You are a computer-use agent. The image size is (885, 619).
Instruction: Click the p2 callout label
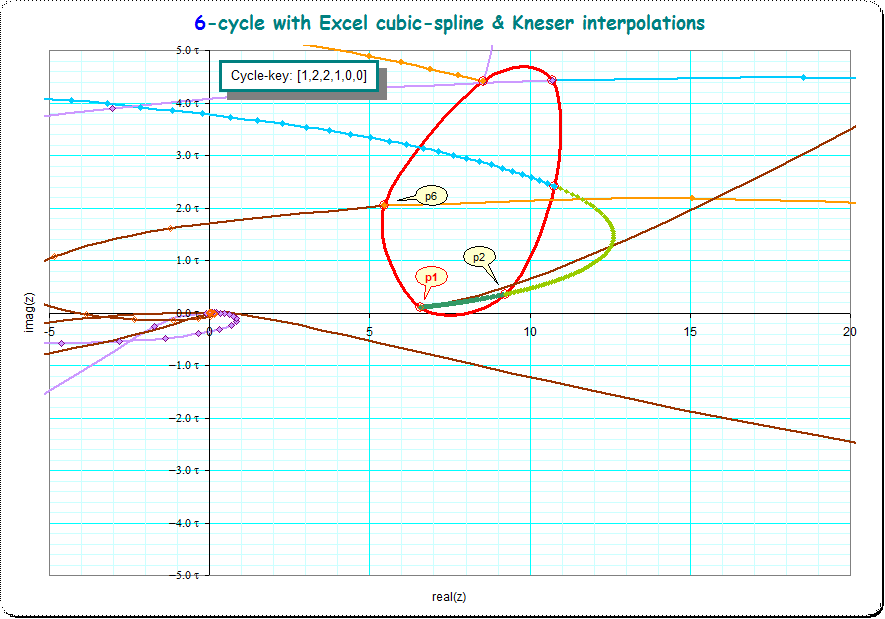coord(479,257)
